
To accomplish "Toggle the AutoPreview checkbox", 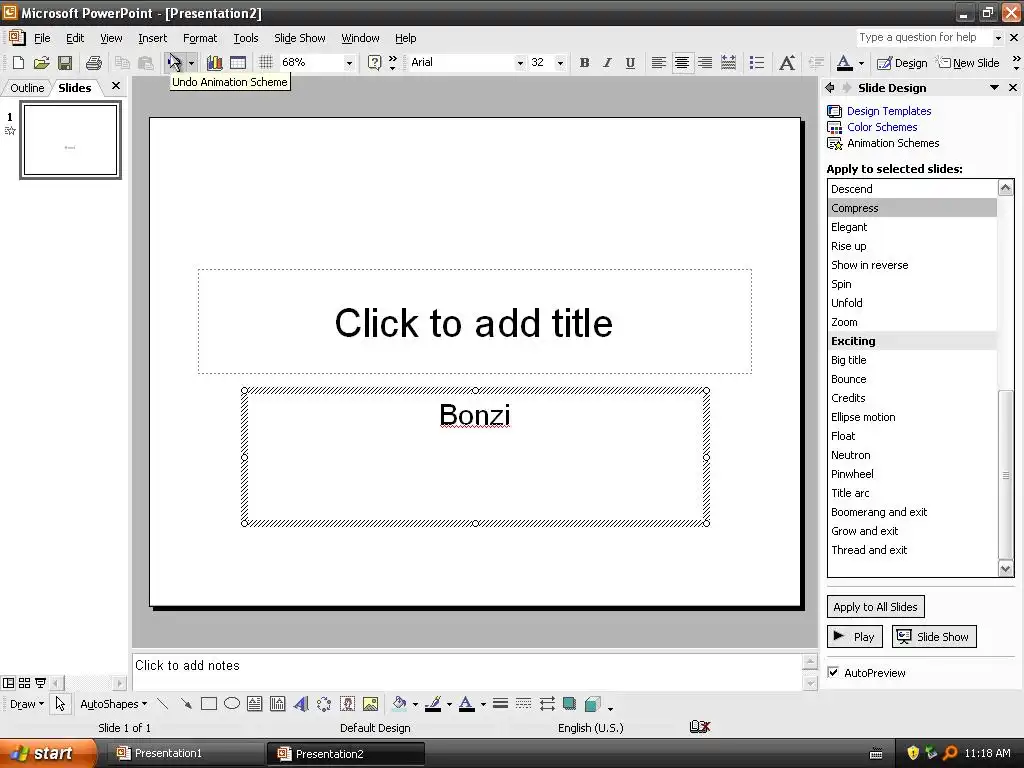I will click(833, 672).
